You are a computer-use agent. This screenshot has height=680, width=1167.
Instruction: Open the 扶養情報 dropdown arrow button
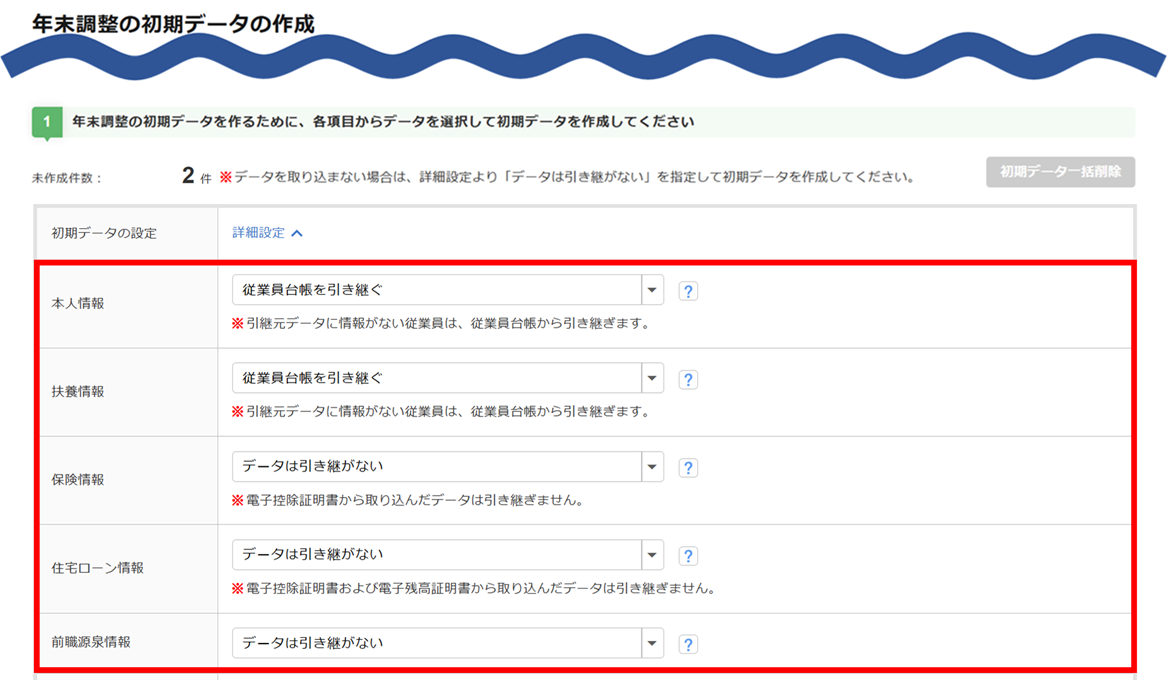point(652,378)
